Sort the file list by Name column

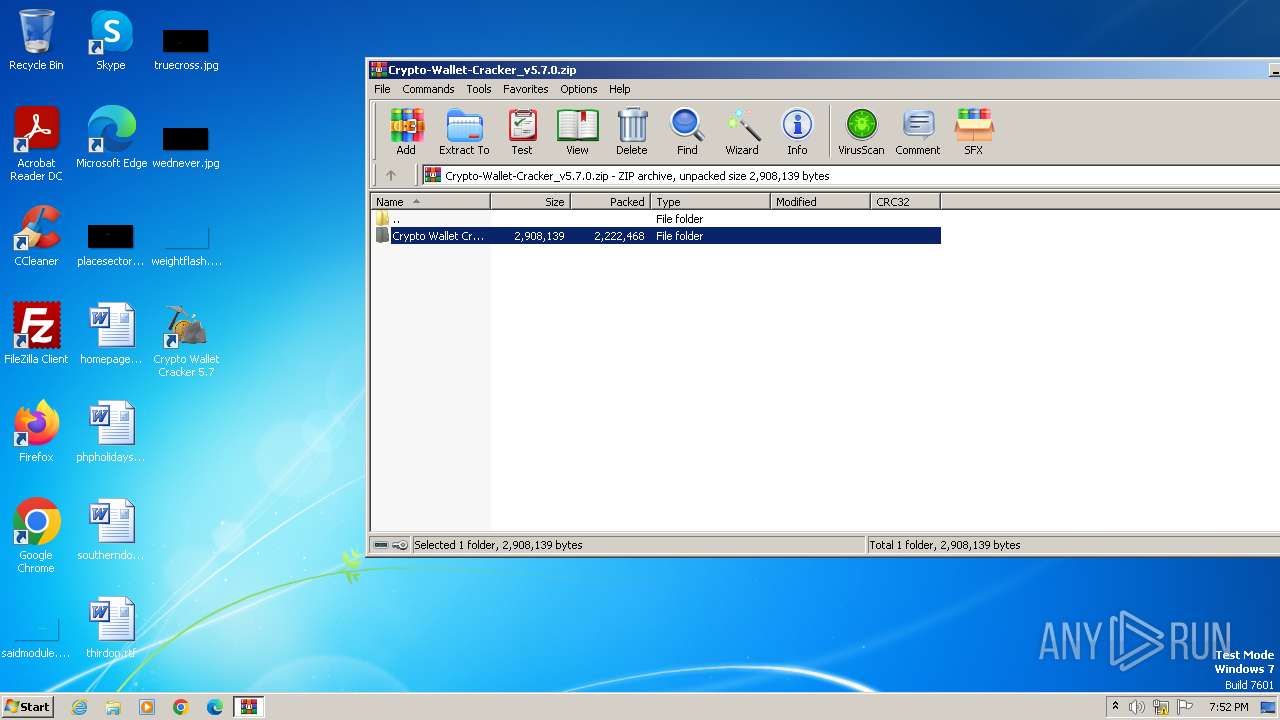point(431,202)
